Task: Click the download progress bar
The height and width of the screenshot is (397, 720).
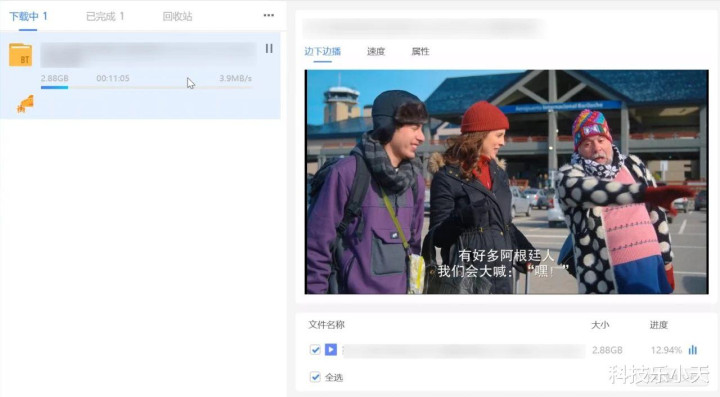Action: click(x=146, y=87)
